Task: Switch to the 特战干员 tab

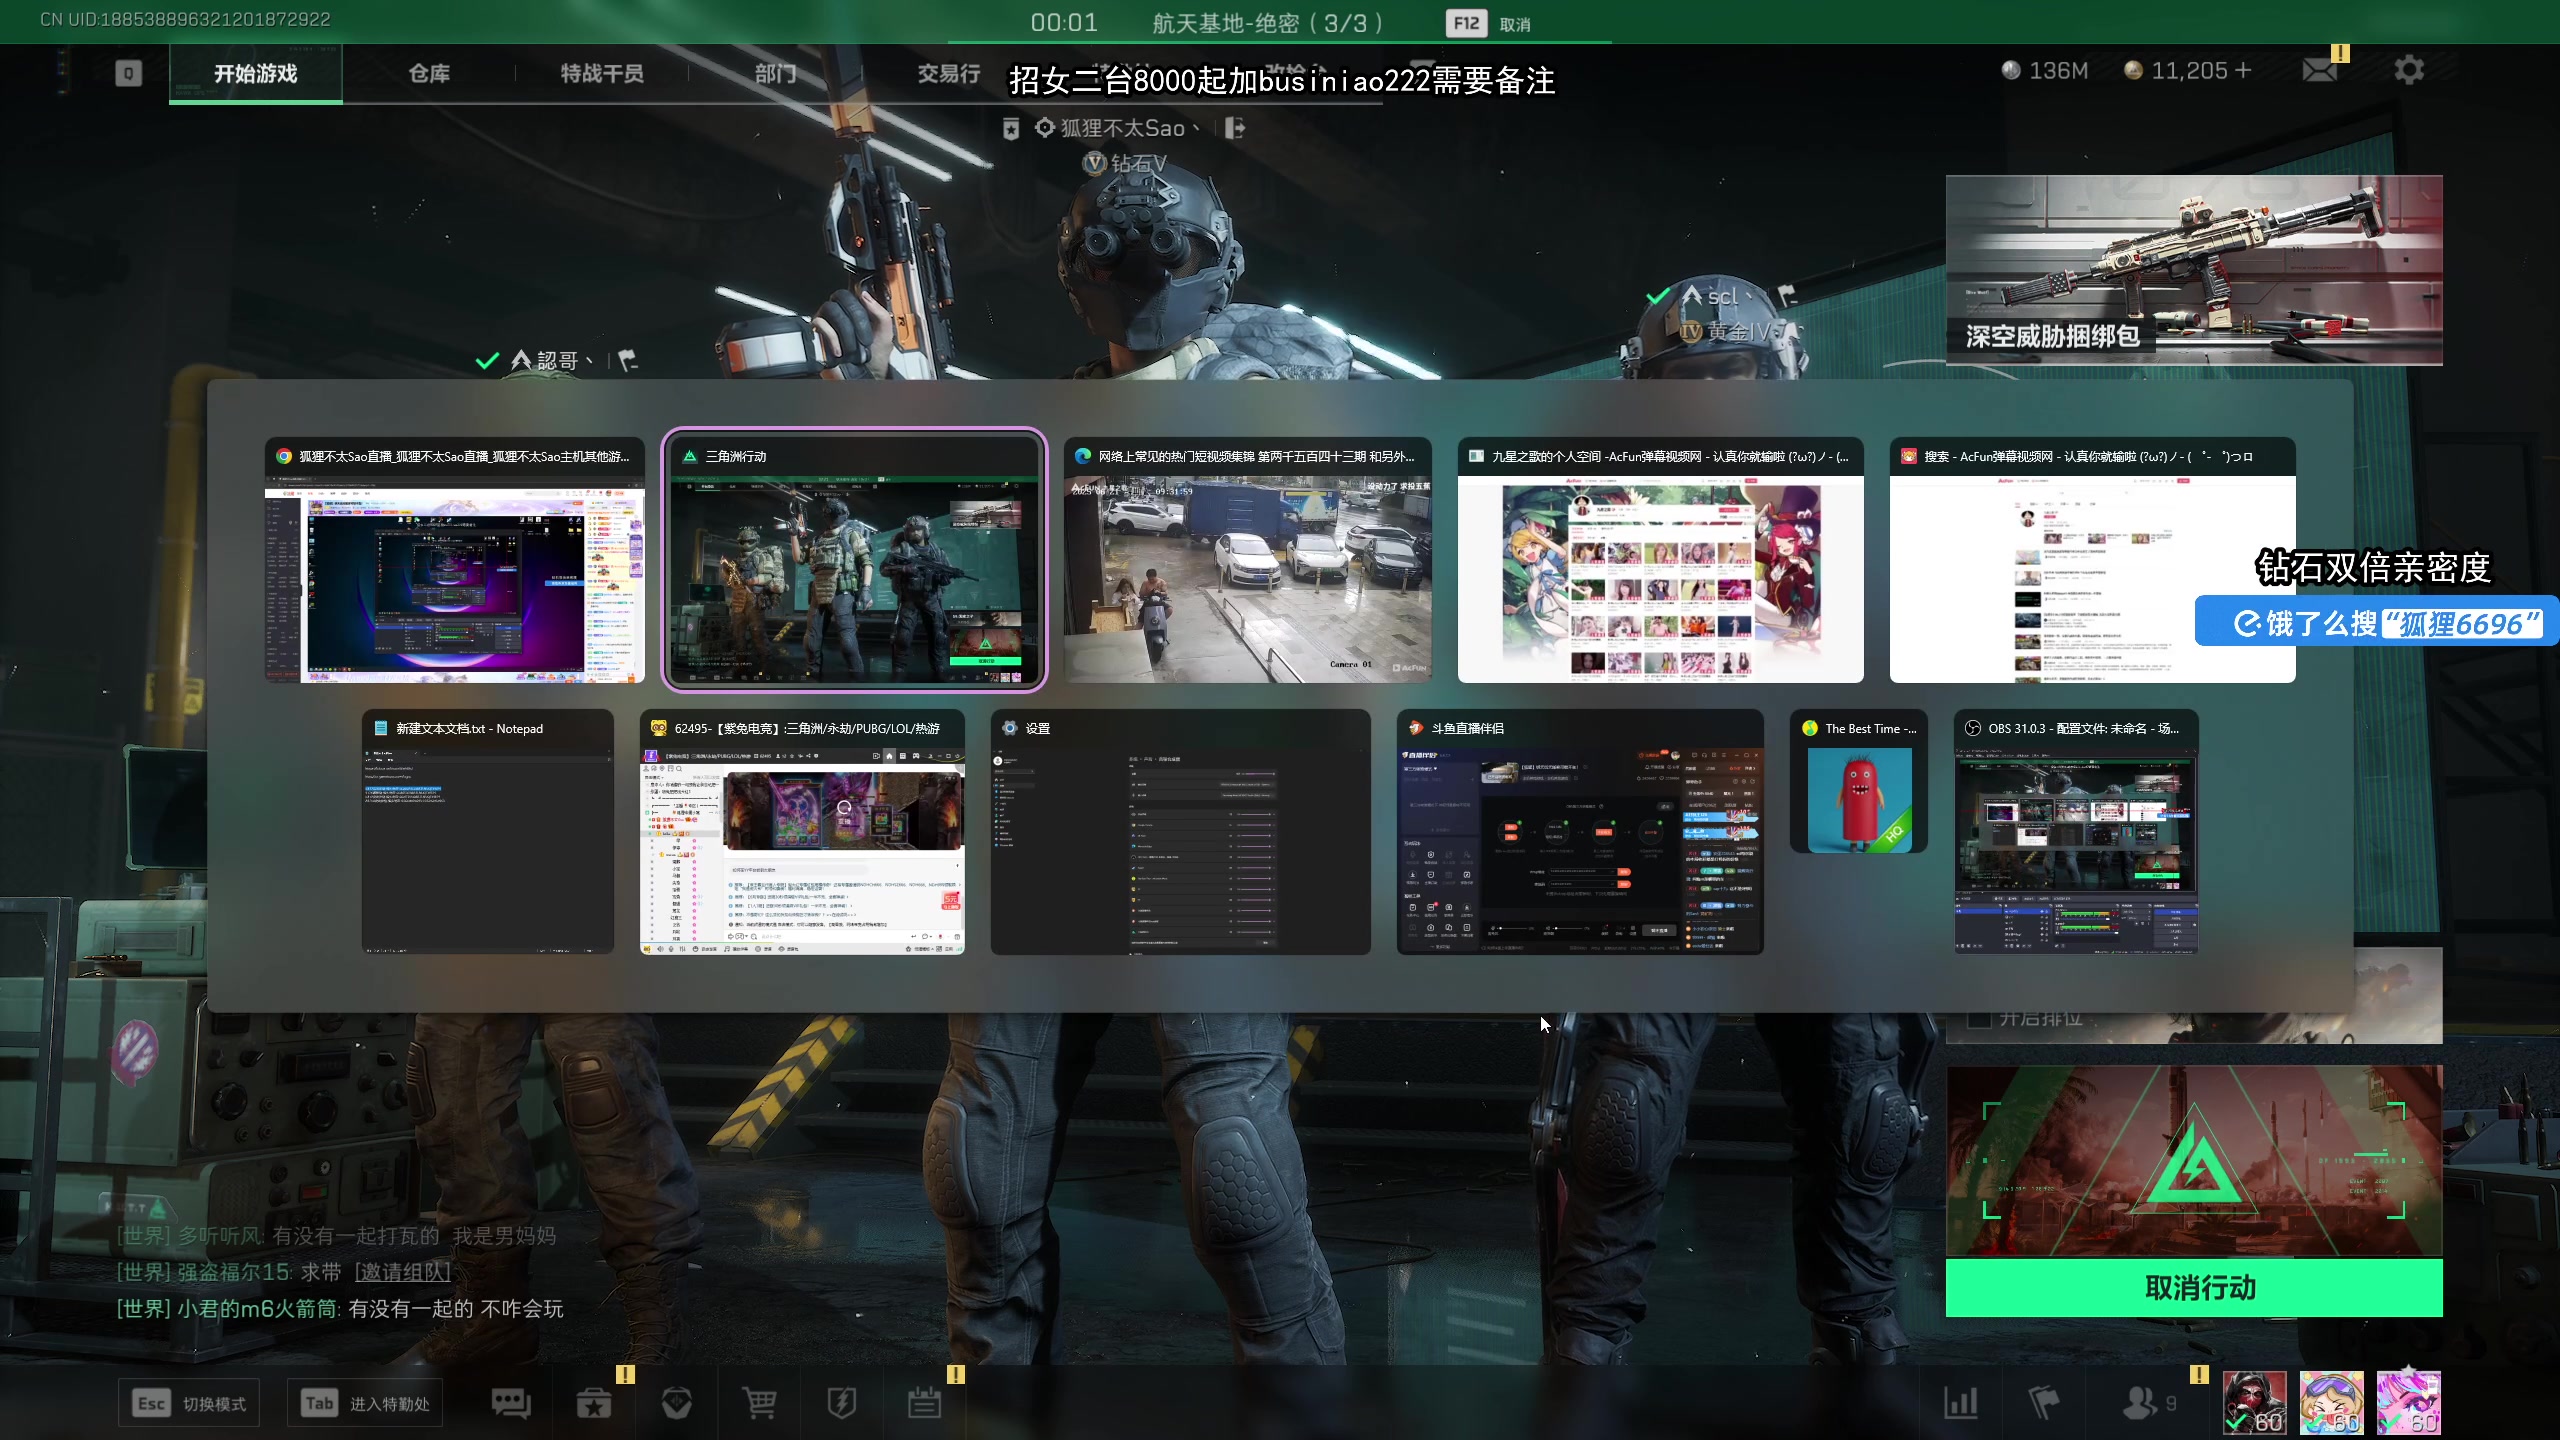Action: 602,73
